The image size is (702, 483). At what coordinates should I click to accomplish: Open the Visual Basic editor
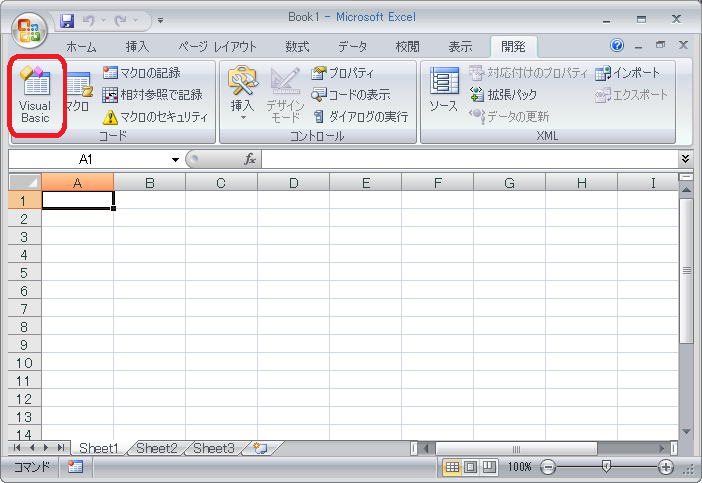click(x=35, y=95)
